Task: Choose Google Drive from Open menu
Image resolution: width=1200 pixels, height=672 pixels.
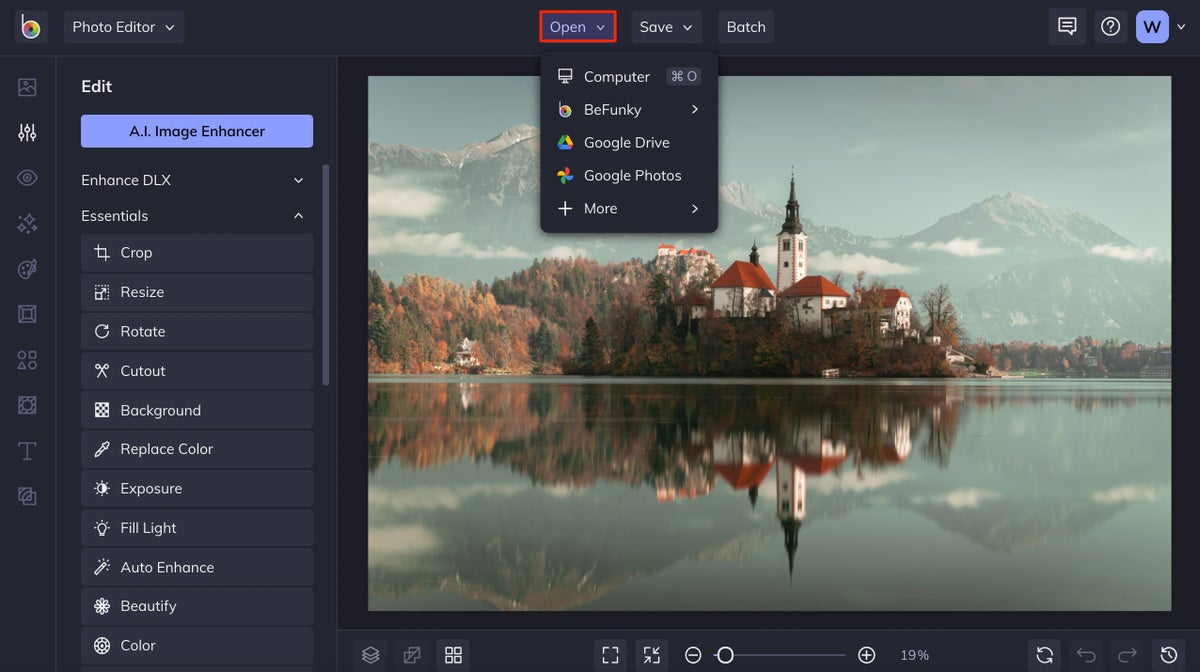Action: [629, 142]
